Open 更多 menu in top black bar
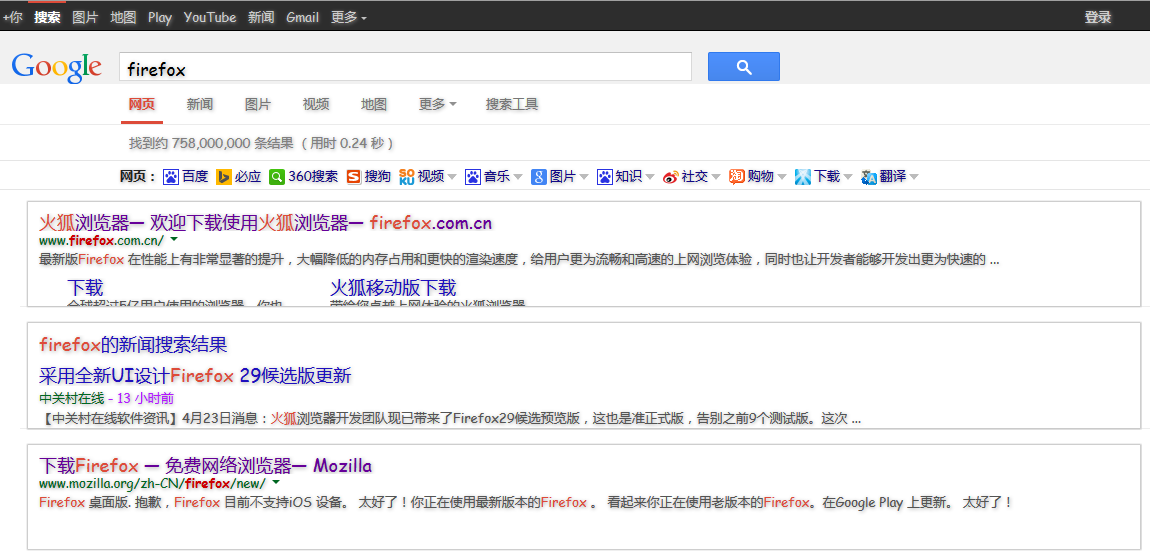This screenshot has height=555, width=1150. (349, 18)
